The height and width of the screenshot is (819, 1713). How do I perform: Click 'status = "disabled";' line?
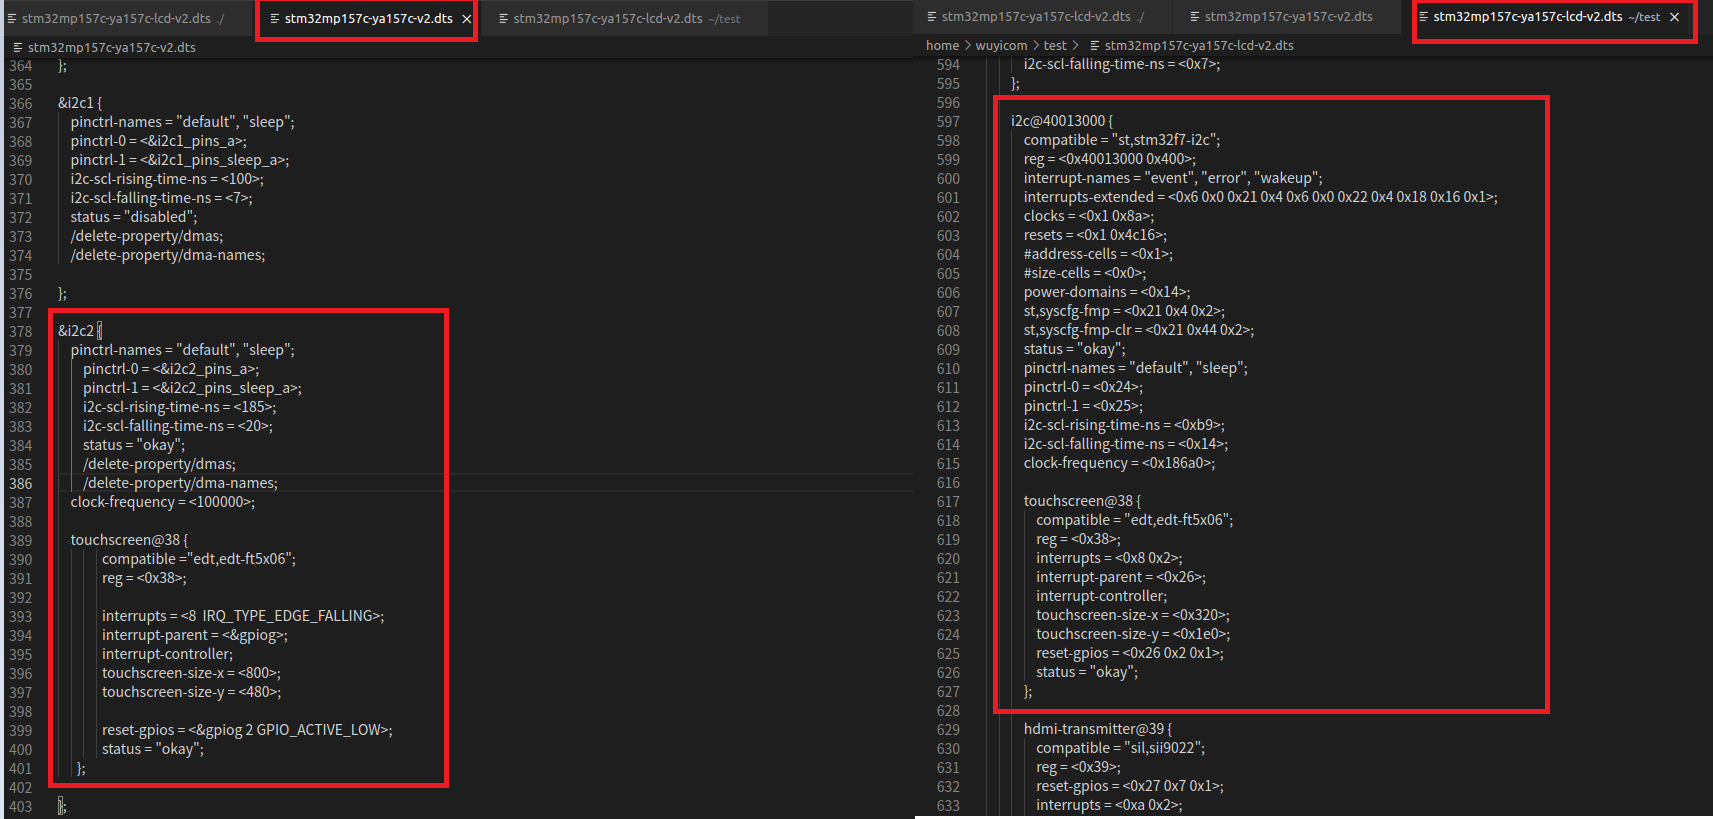click(134, 217)
